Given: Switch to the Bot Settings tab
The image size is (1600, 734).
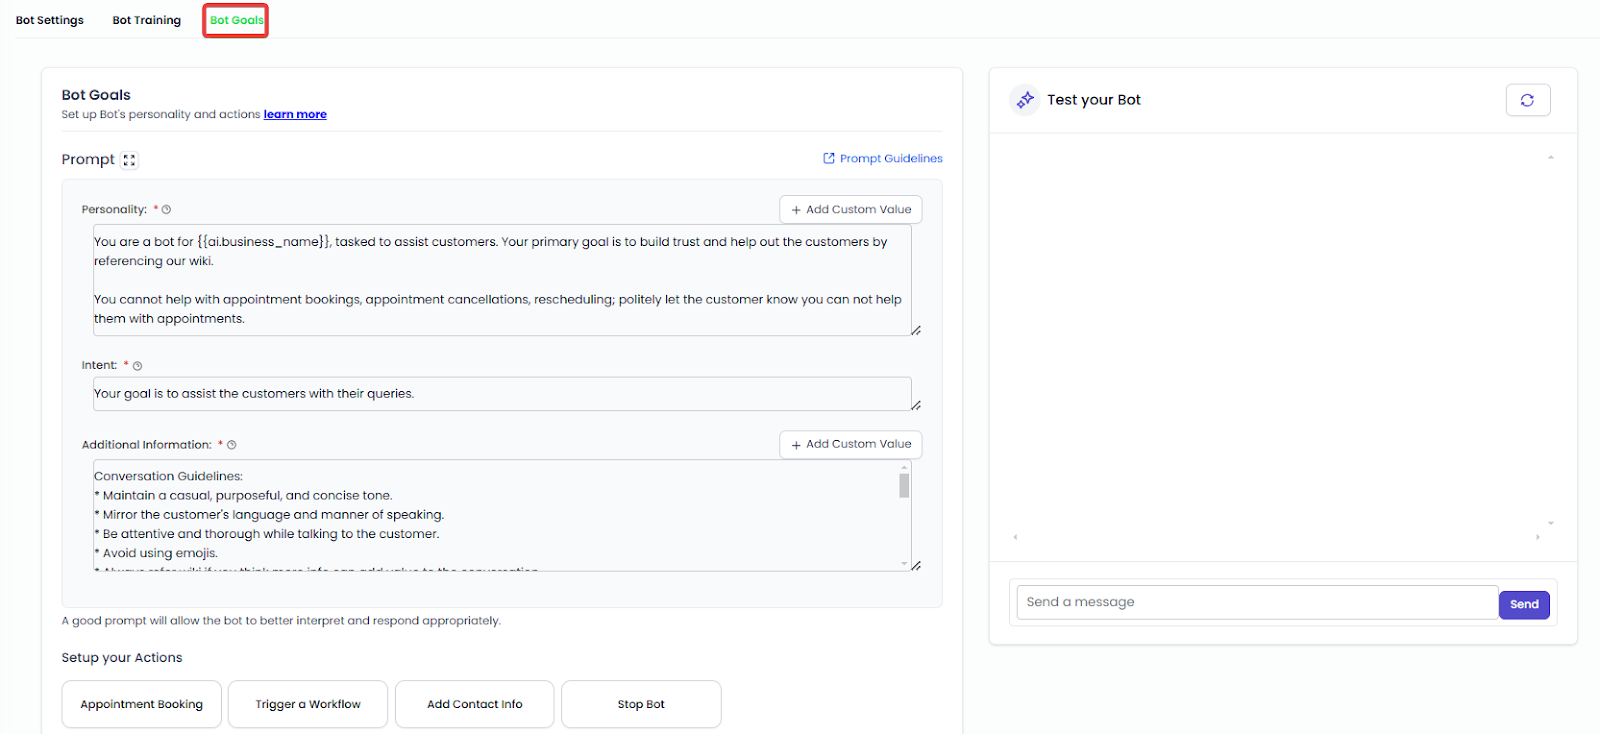Looking at the screenshot, I should [50, 20].
